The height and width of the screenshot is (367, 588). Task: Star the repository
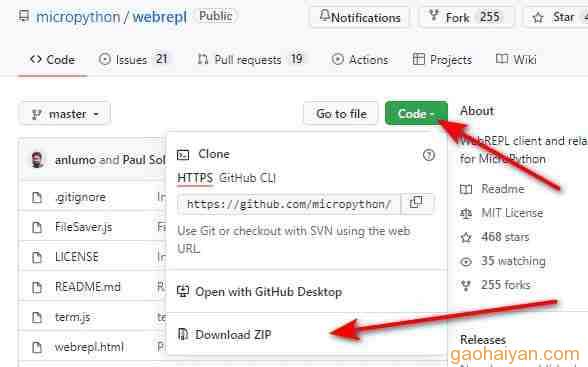coord(555,17)
